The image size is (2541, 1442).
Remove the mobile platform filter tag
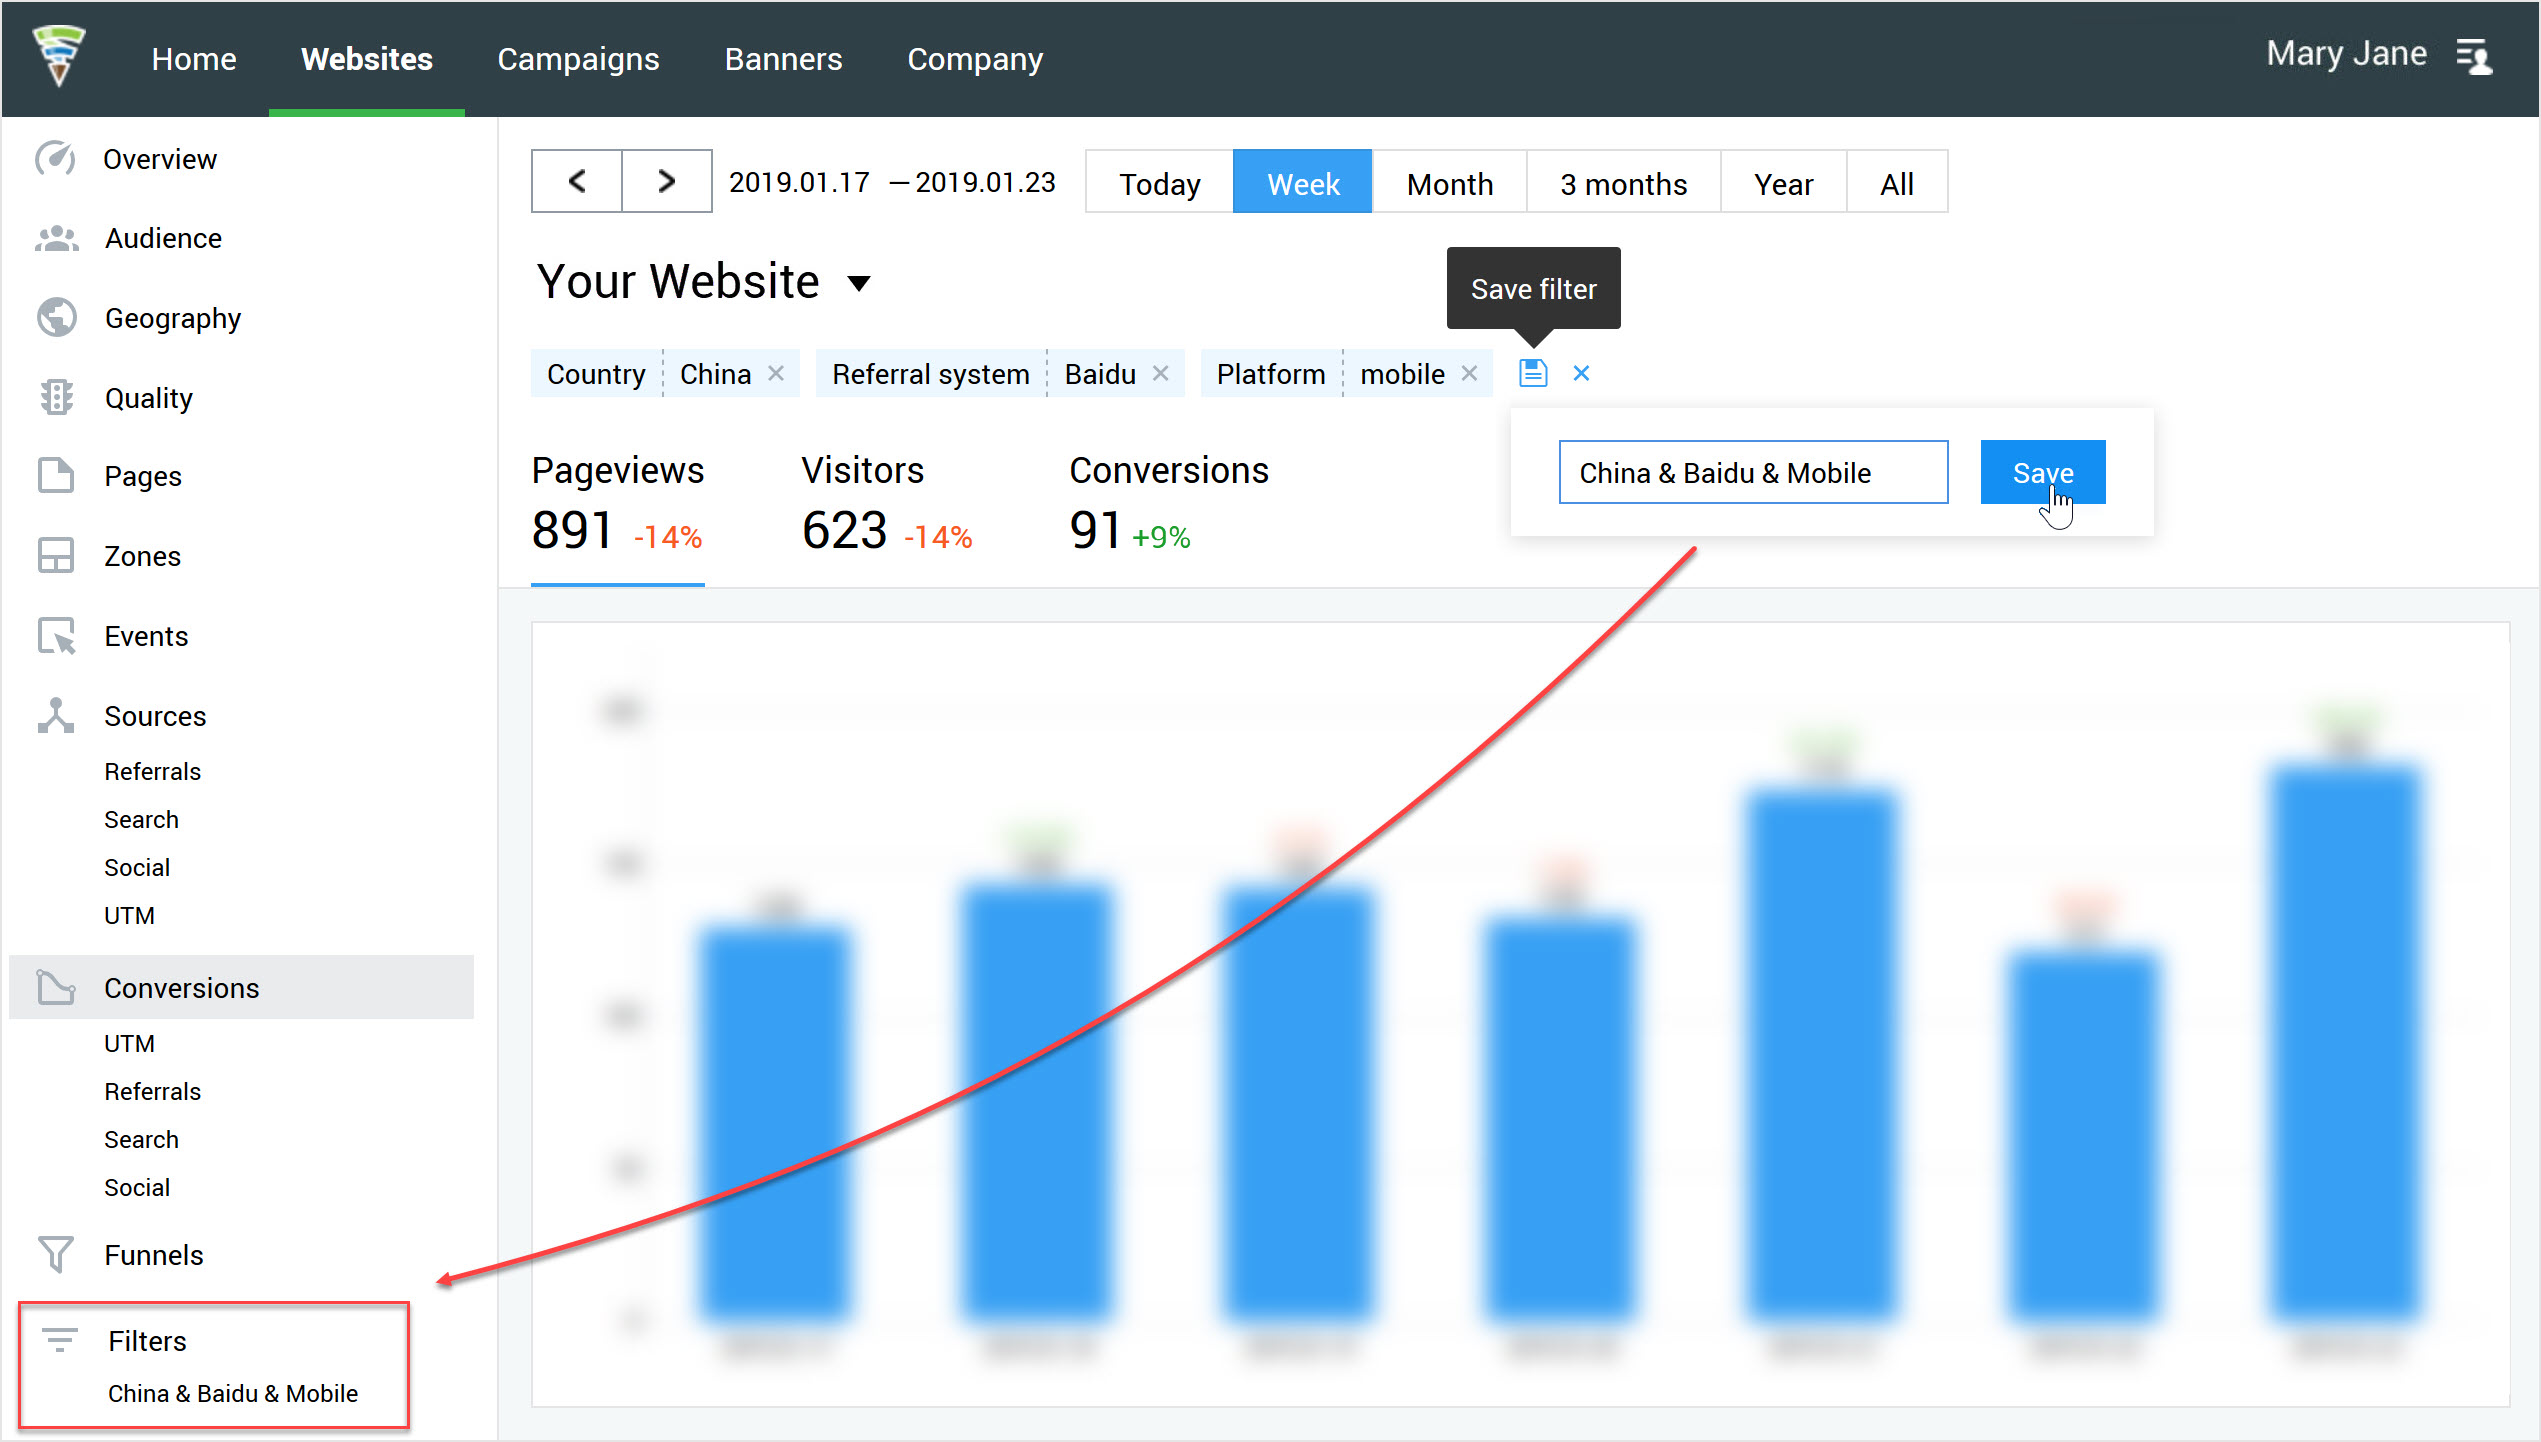click(1471, 372)
